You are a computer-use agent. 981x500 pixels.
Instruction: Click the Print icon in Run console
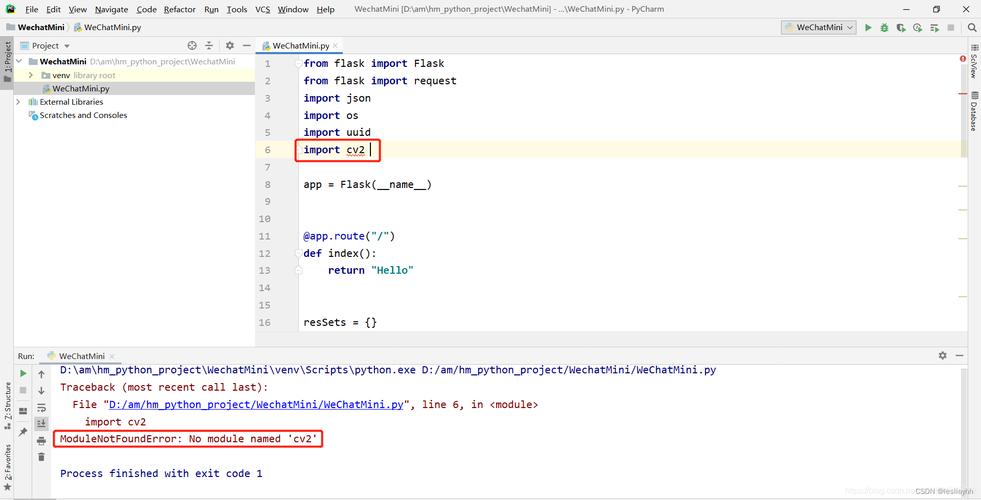coord(41,441)
